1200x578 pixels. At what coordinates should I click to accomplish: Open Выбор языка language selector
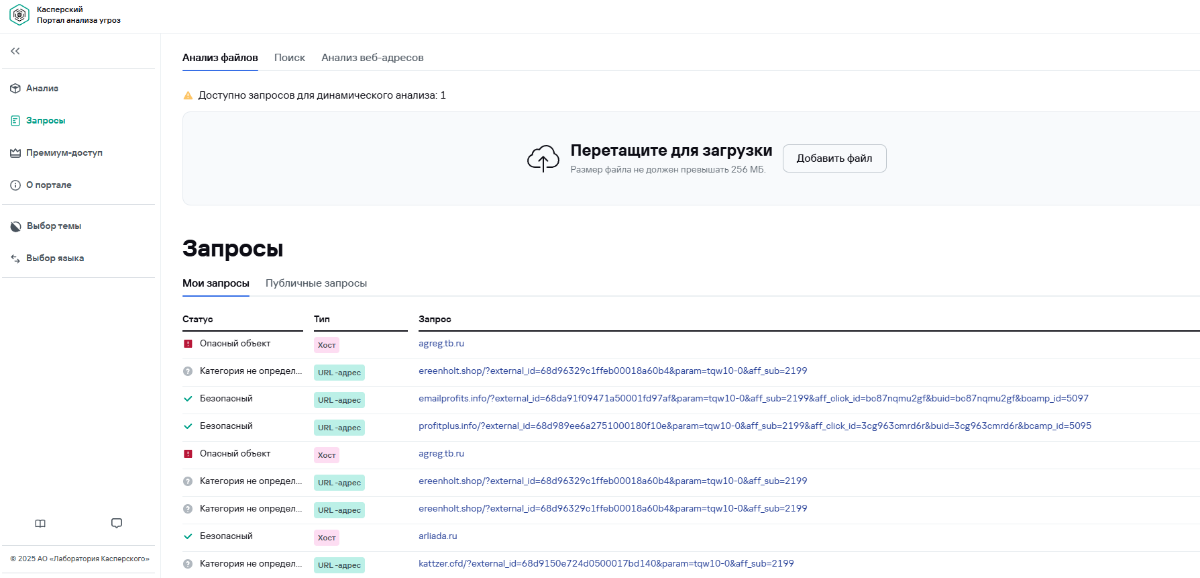point(55,258)
